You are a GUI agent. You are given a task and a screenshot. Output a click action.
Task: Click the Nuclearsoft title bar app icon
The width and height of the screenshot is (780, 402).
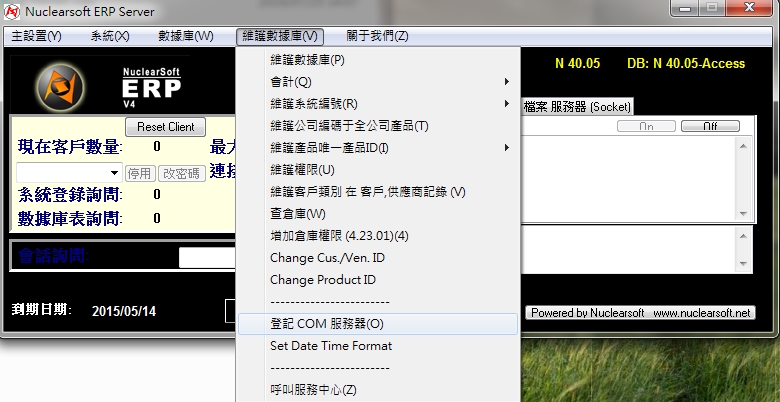click(12, 11)
